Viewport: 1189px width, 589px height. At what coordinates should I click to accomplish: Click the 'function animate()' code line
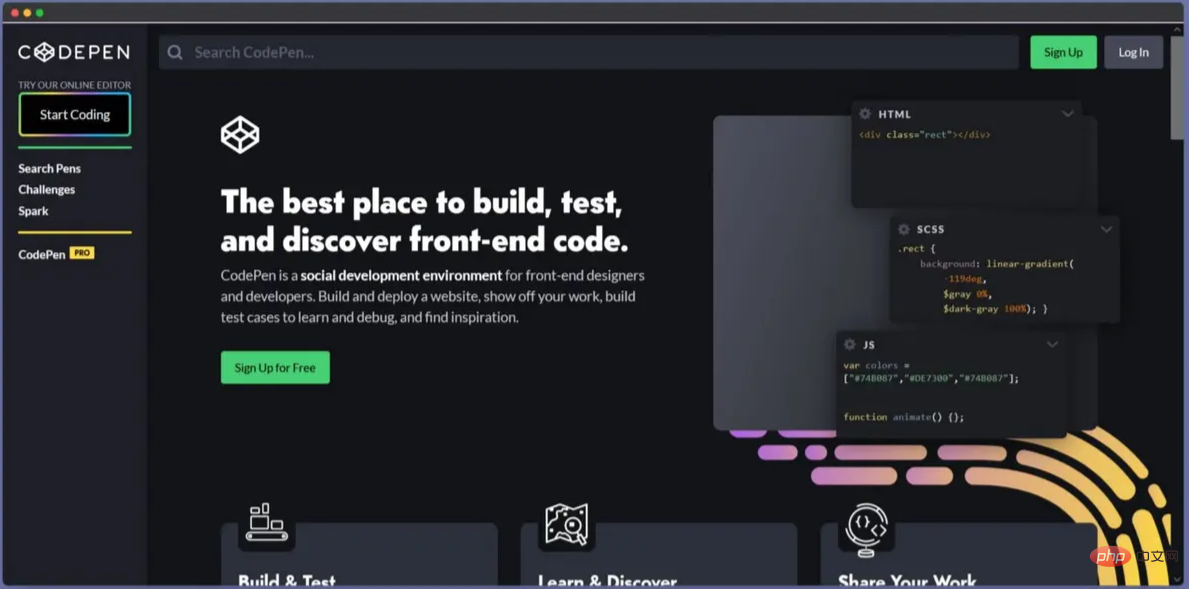point(904,417)
